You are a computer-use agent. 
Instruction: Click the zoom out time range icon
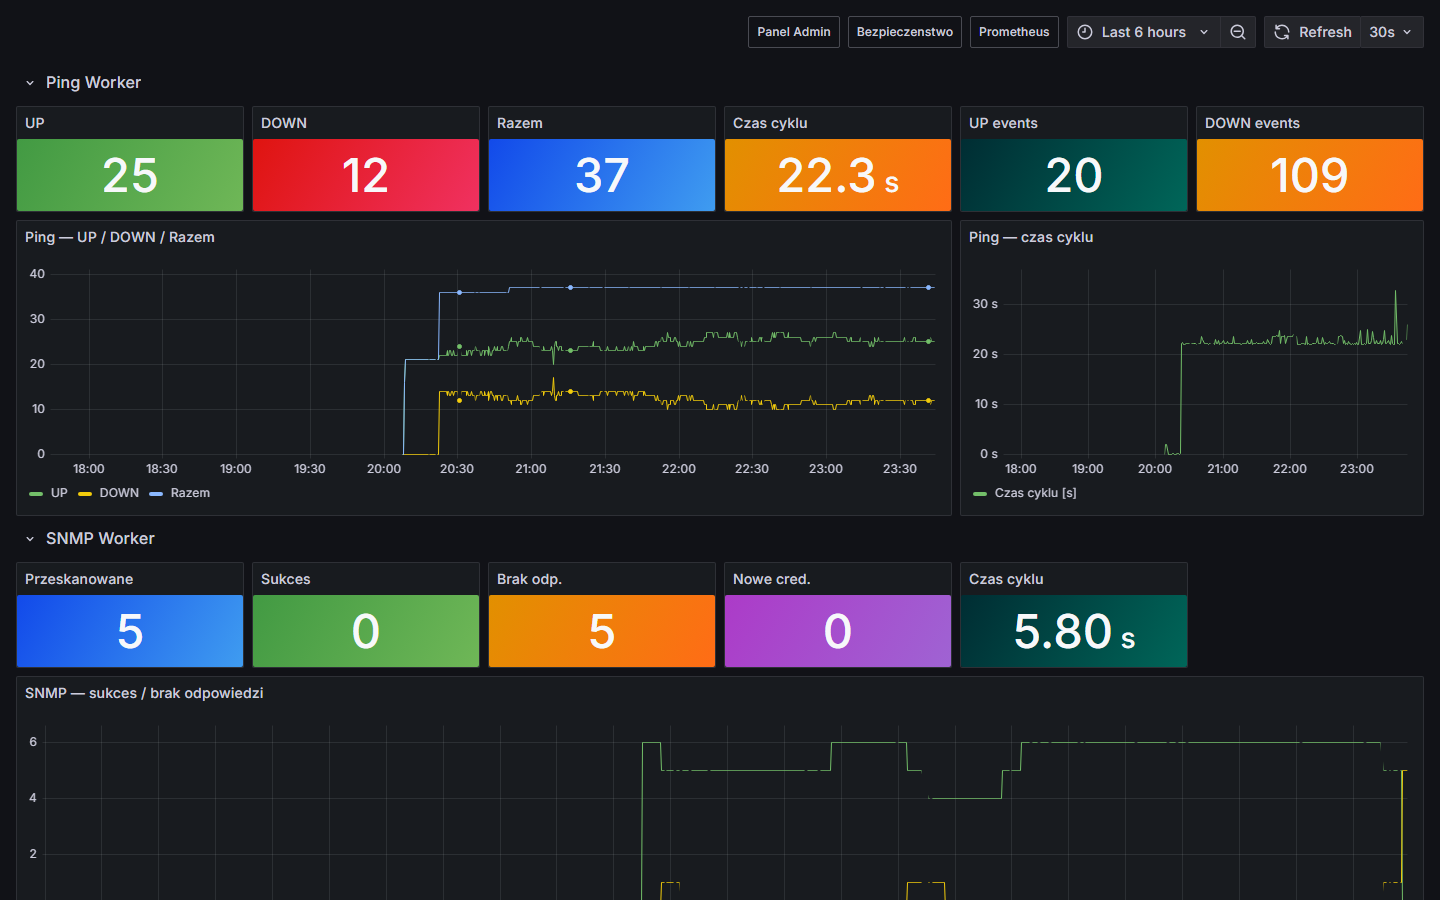coord(1237,32)
